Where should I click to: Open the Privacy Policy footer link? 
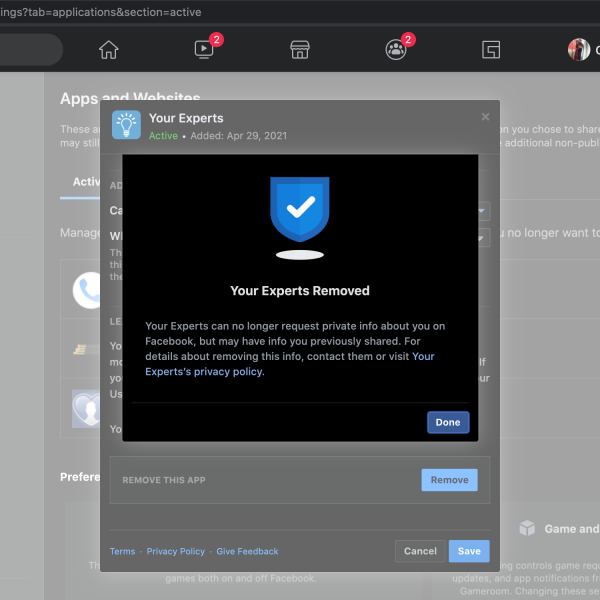click(x=176, y=551)
